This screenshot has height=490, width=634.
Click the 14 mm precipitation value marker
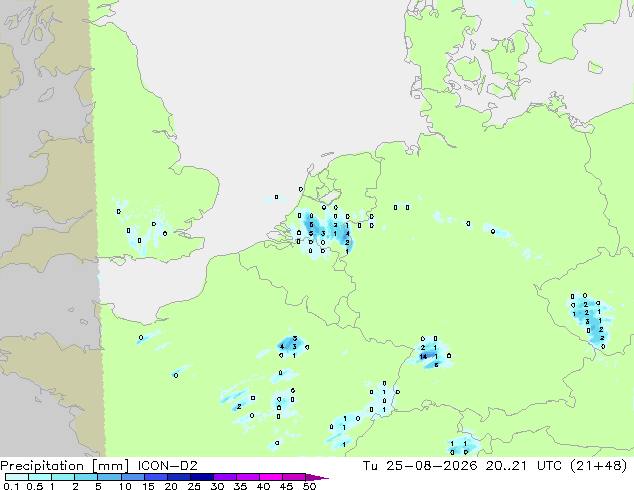pos(423,357)
